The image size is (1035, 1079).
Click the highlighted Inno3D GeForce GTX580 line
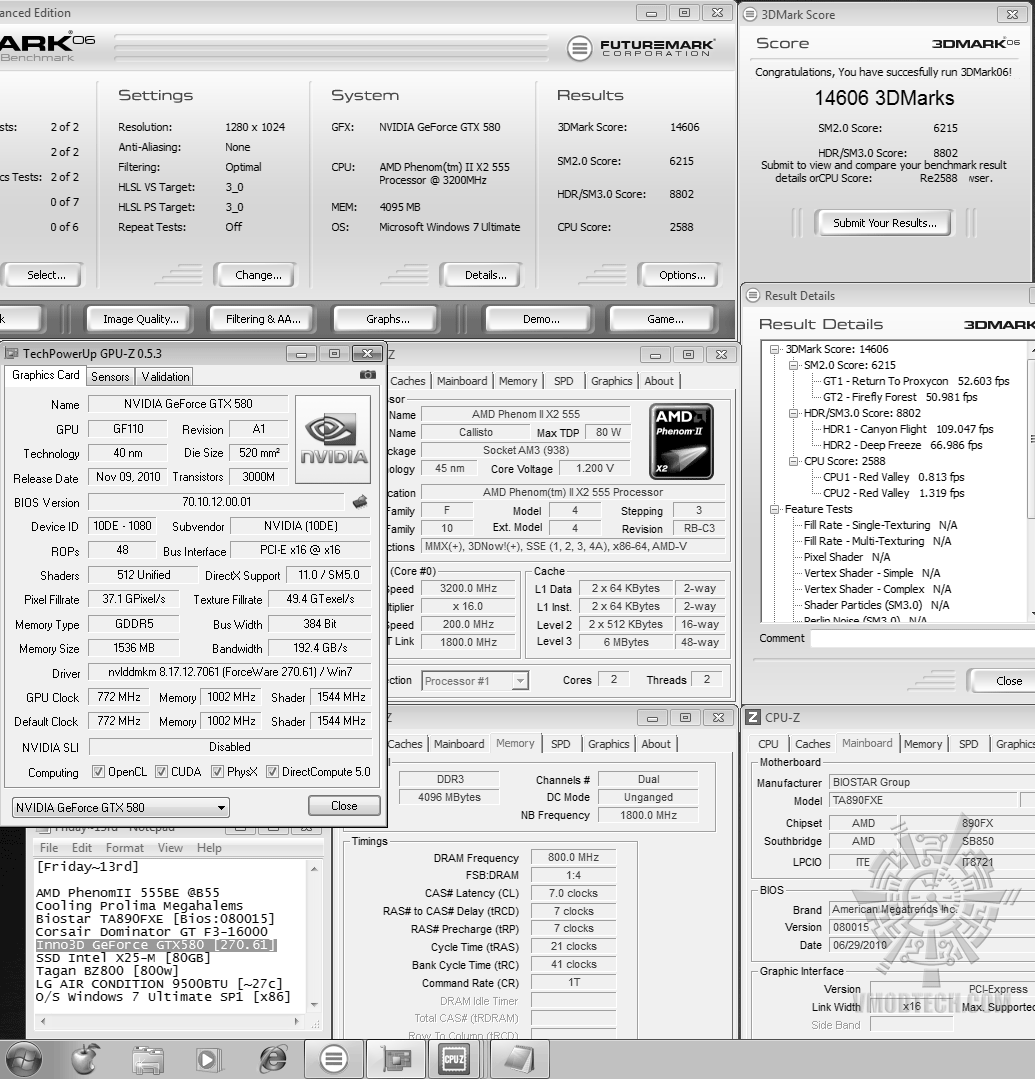coord(156,945)
